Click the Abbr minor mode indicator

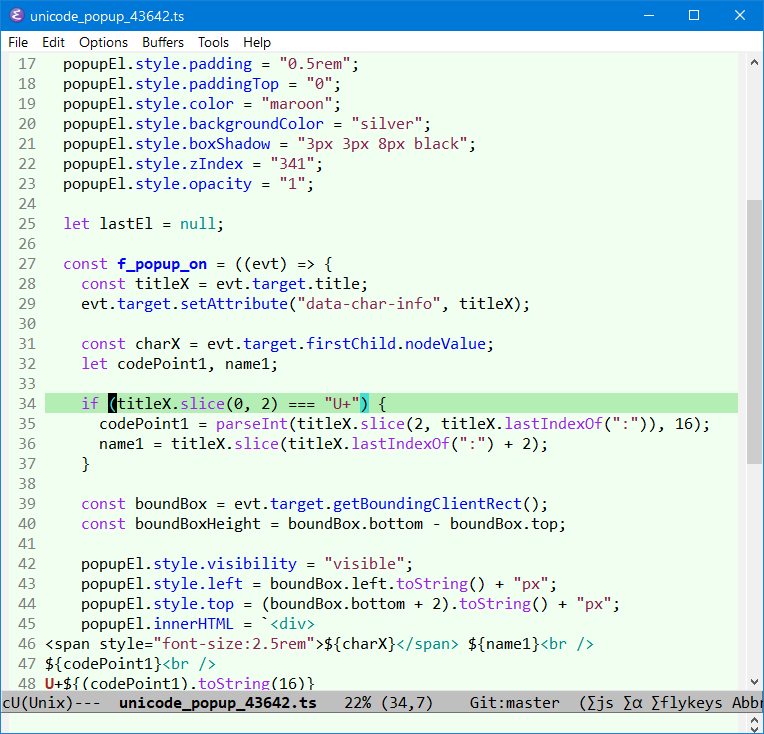747,703
